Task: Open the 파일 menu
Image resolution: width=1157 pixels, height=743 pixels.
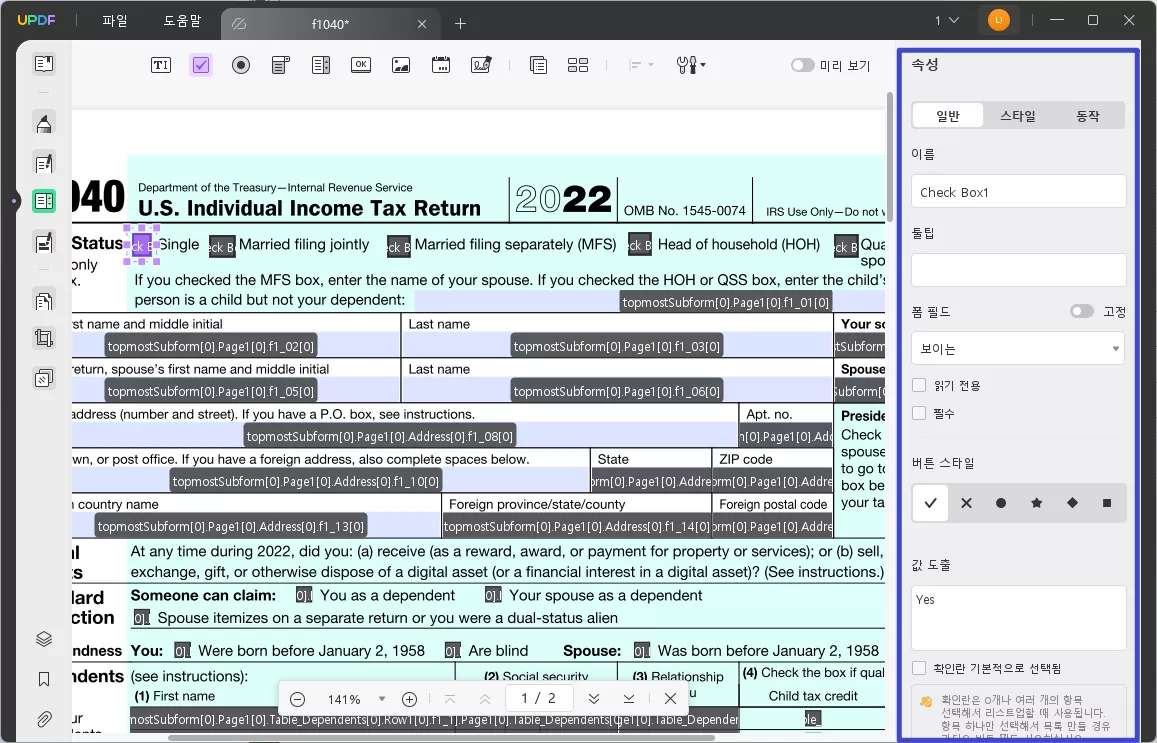Action: (115, 21)
